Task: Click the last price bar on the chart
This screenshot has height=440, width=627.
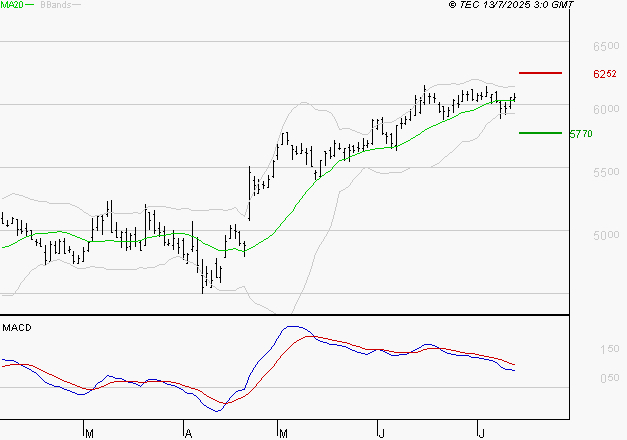Action: [x=515, y=97]
